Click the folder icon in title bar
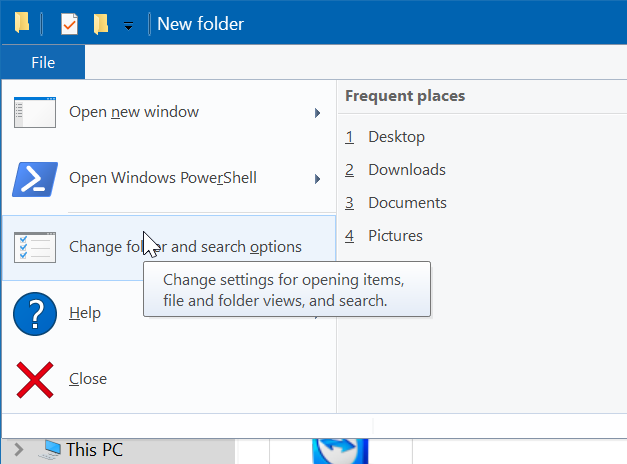Screen dimensions: 627x464 22,22
